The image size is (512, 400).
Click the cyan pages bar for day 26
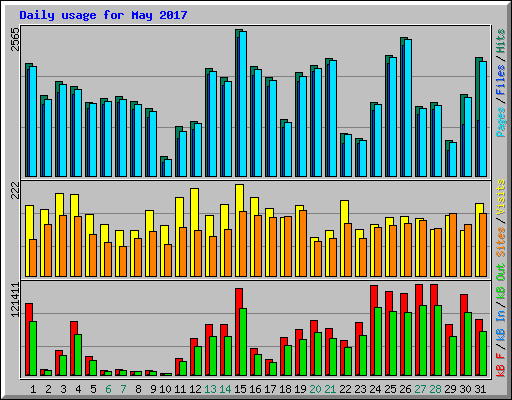[408, 108]
